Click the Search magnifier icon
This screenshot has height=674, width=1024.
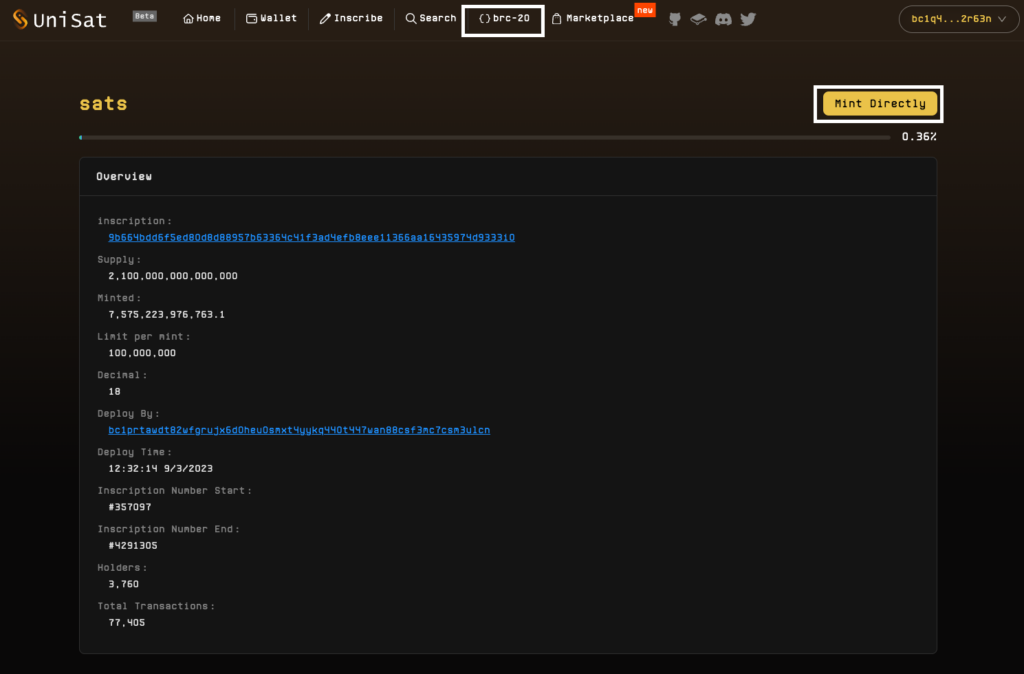pos(410,19)
